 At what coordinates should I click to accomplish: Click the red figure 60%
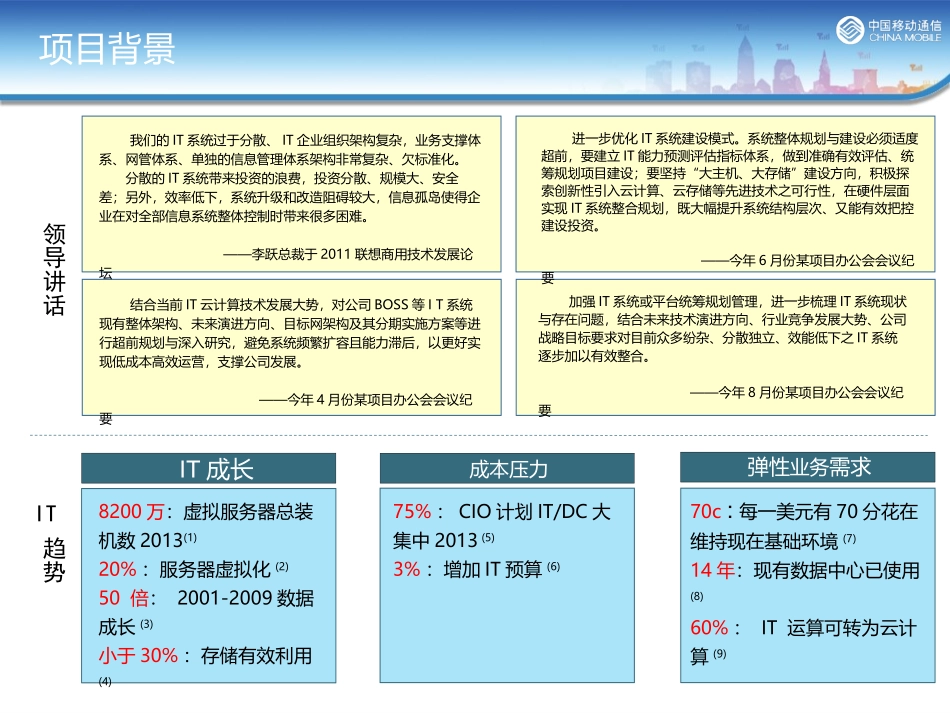coord(709,628)
